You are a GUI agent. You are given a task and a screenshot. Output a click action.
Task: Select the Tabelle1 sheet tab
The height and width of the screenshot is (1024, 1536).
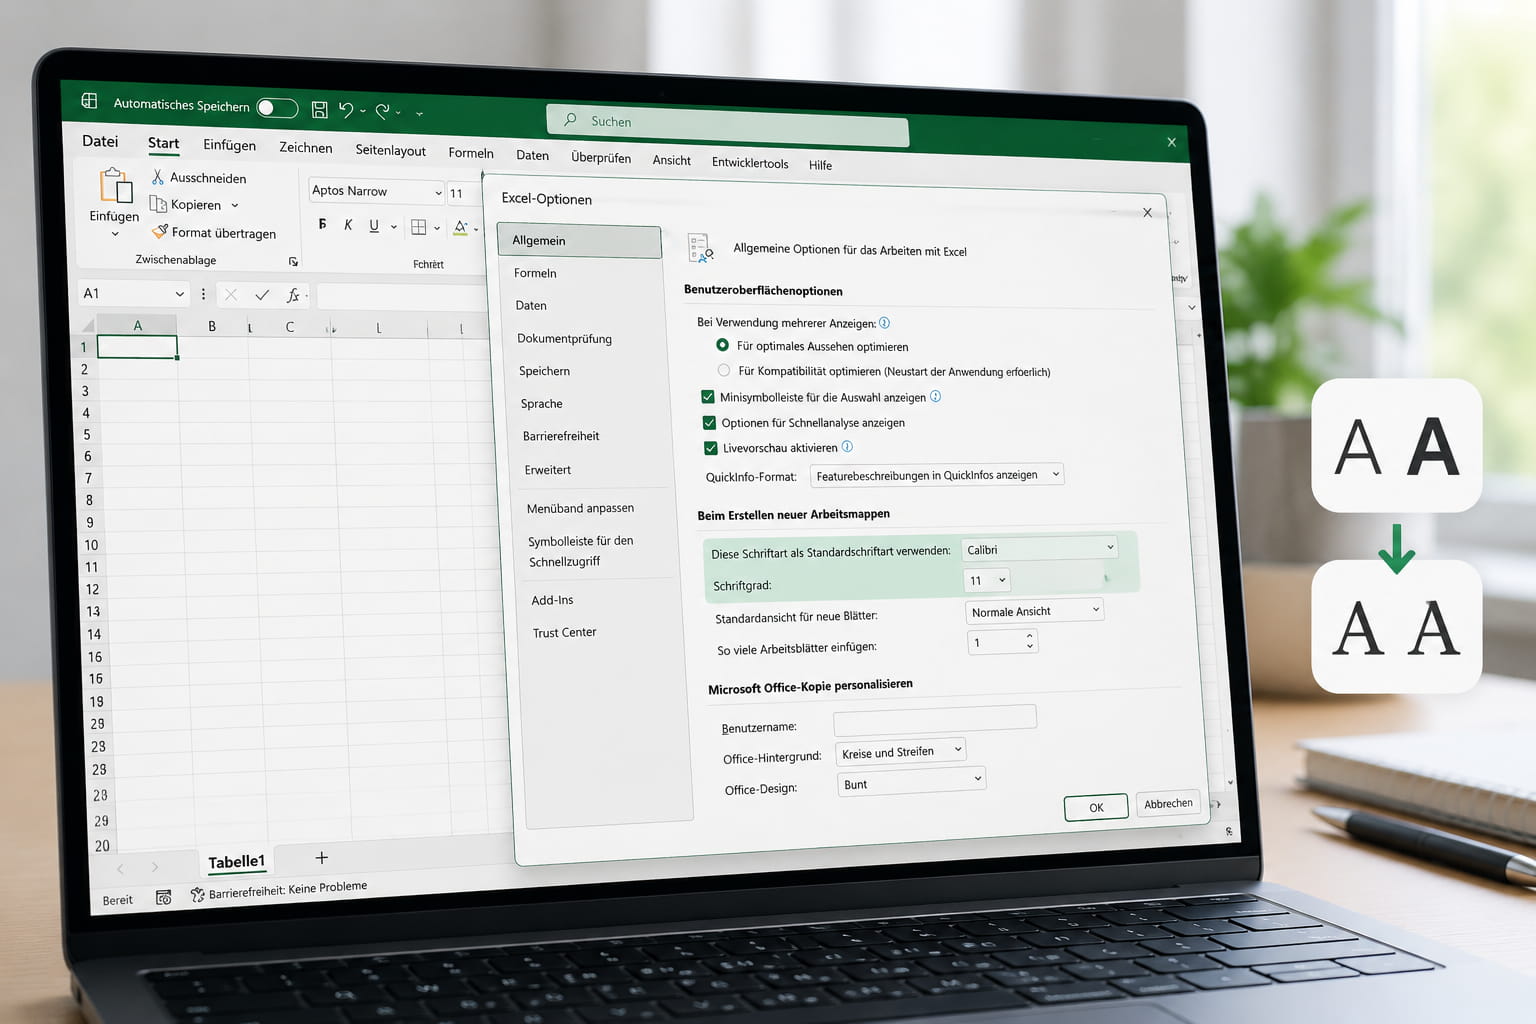click(236, 861)
